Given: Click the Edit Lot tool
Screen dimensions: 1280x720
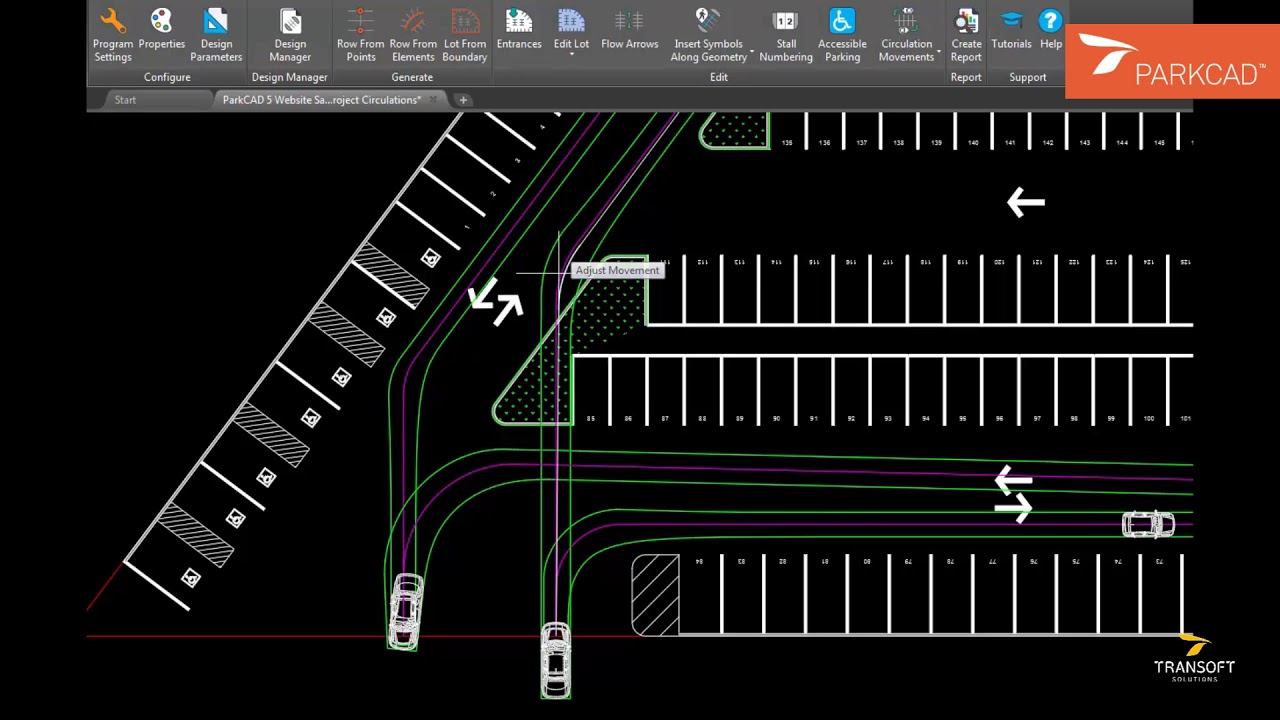Looking at the screenshot, I should (x=571, y=30).
